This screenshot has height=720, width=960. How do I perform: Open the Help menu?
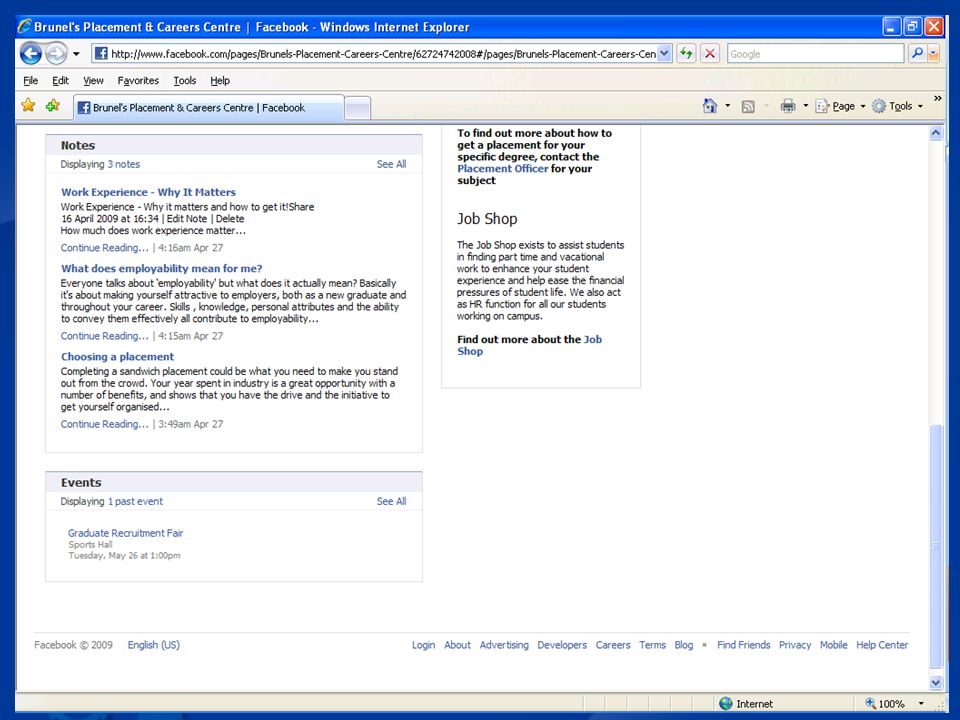pos(220,80)
